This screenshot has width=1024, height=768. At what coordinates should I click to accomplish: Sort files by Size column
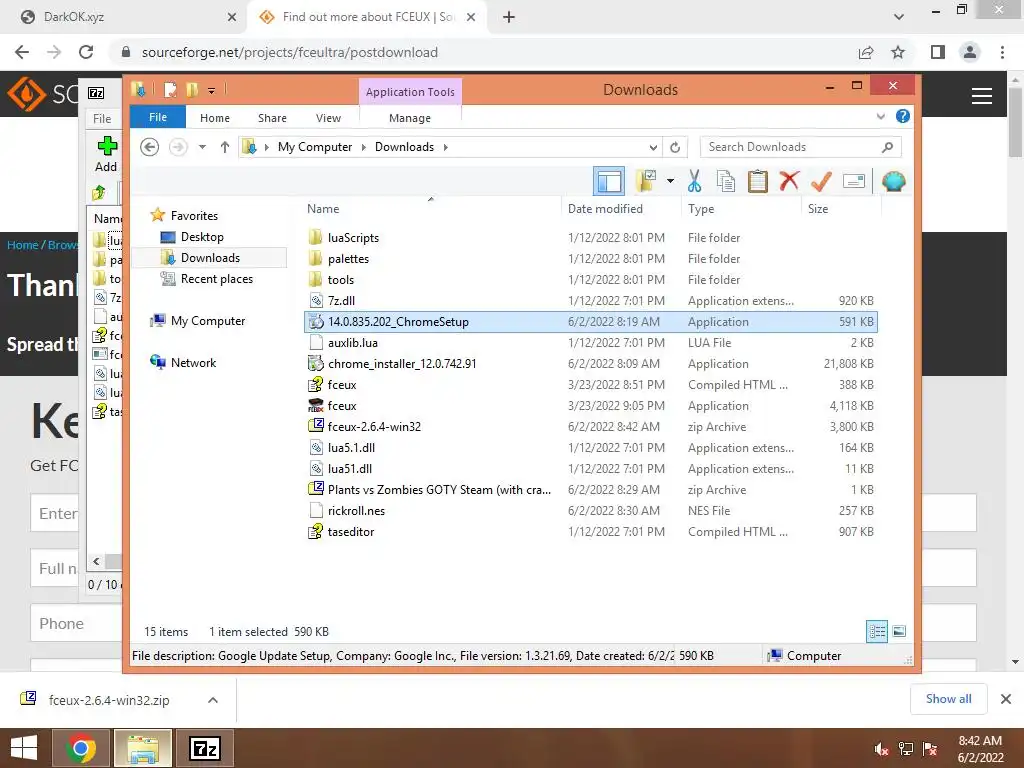(x=818, y=208)
